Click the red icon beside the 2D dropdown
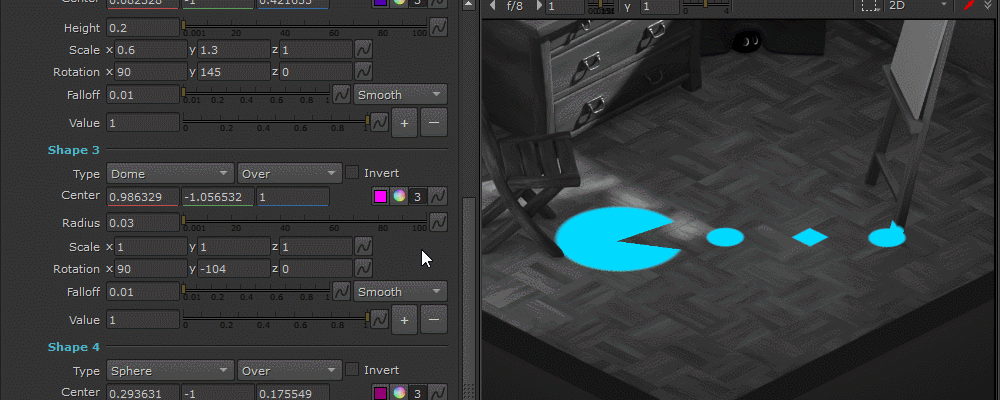The height and width of the screenshot is (400, 1000). [x=969, y=6]
